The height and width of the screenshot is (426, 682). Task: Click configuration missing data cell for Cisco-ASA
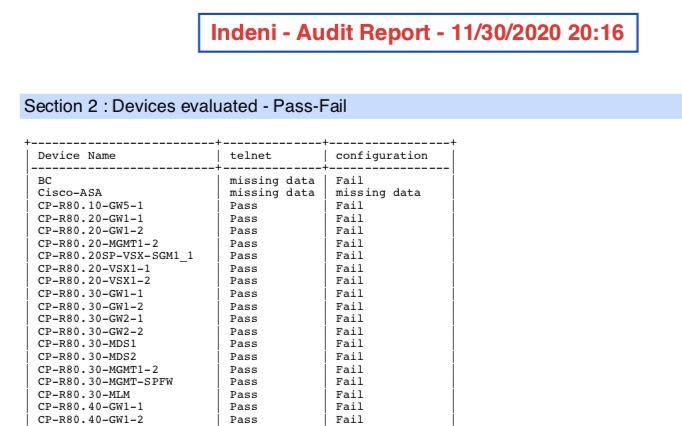pyautogui.click(x=378, y=193)
